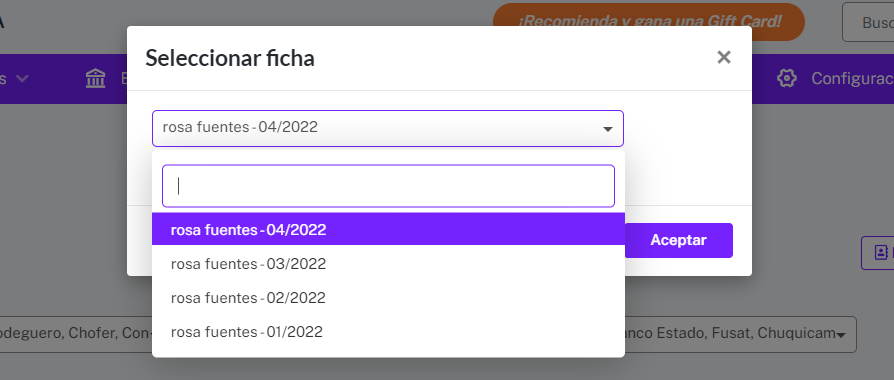Open the Bodeguero, Chofer filter dropdown
The height and width of the screenshot is (380, 894).
pos(76,334)
